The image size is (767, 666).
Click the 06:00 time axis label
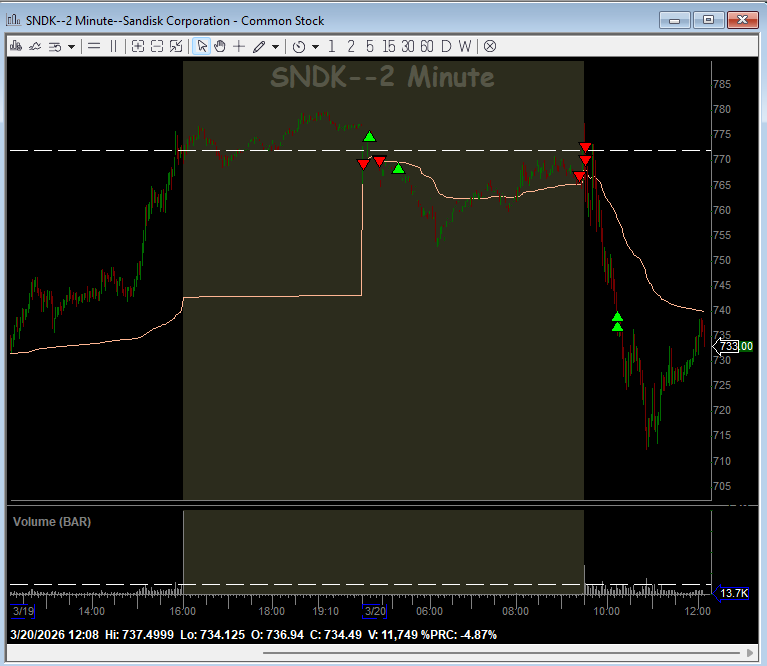pos(429,611)
